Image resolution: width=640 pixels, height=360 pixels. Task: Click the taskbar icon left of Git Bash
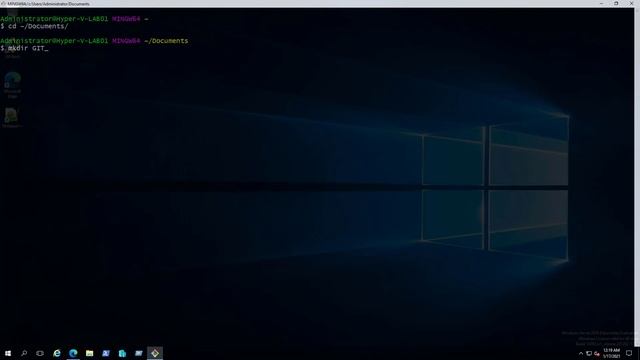(x=138, y=353)
